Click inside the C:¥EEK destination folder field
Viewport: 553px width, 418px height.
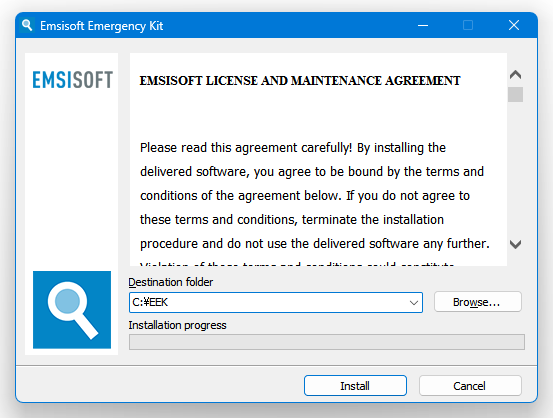[268, 302]
